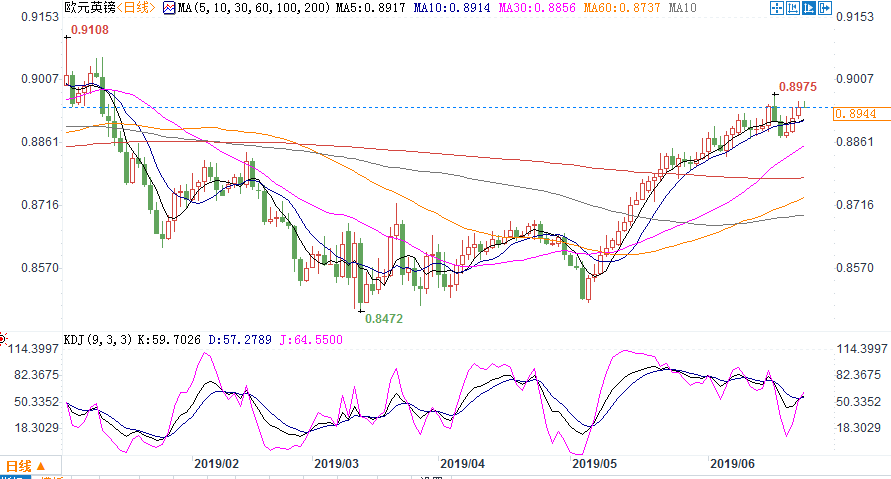Click the 0.8716 left axis price
The image size is (891, 479).
[40, 205]
